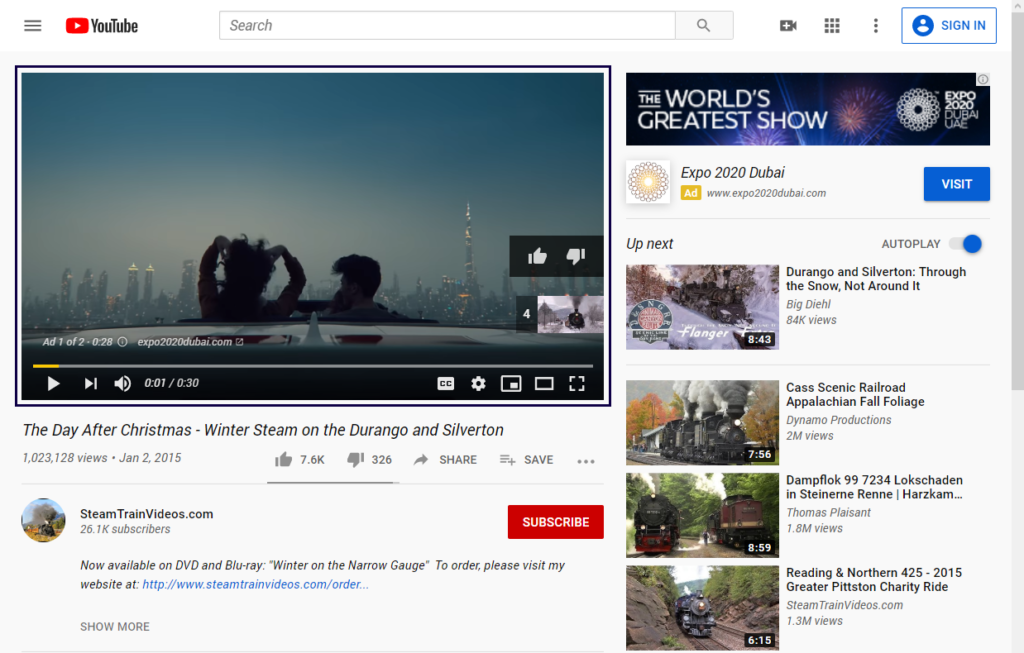Open the Expo 2020 Dubai ad title
1024x653 pixels.
click(733, 172)
